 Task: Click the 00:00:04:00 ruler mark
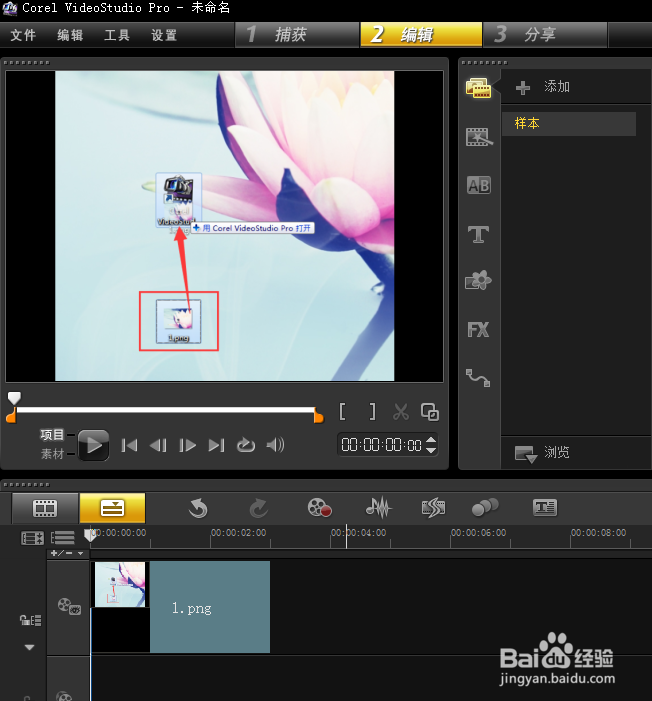coord(358,533)
